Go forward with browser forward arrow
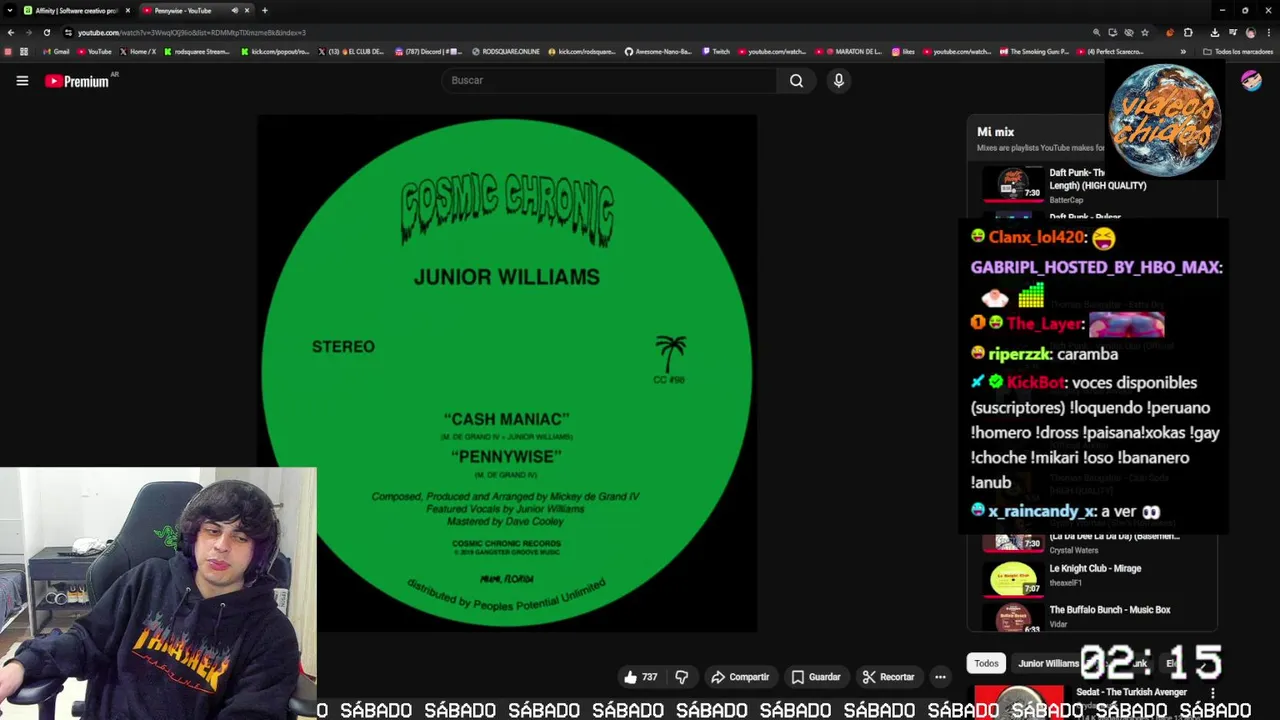 [28, 32]
